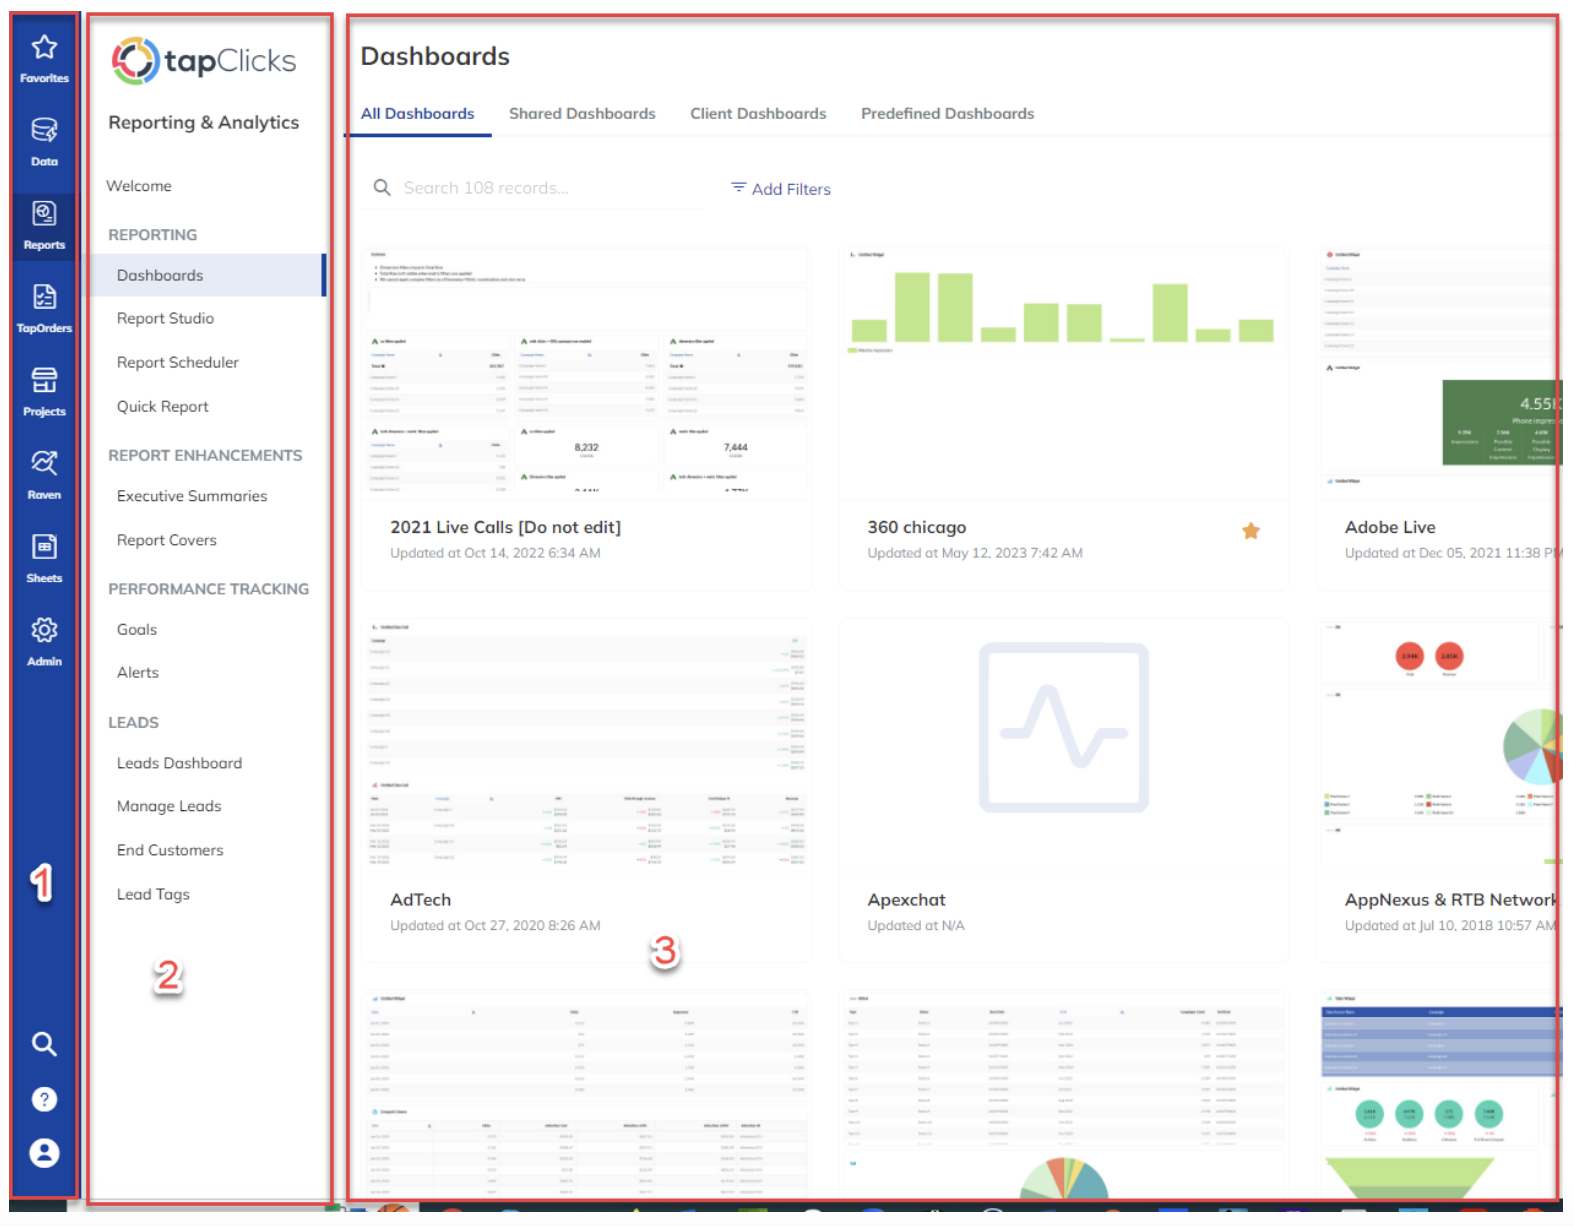
Task: Go to Projects icon
Action: coord(44,391)
